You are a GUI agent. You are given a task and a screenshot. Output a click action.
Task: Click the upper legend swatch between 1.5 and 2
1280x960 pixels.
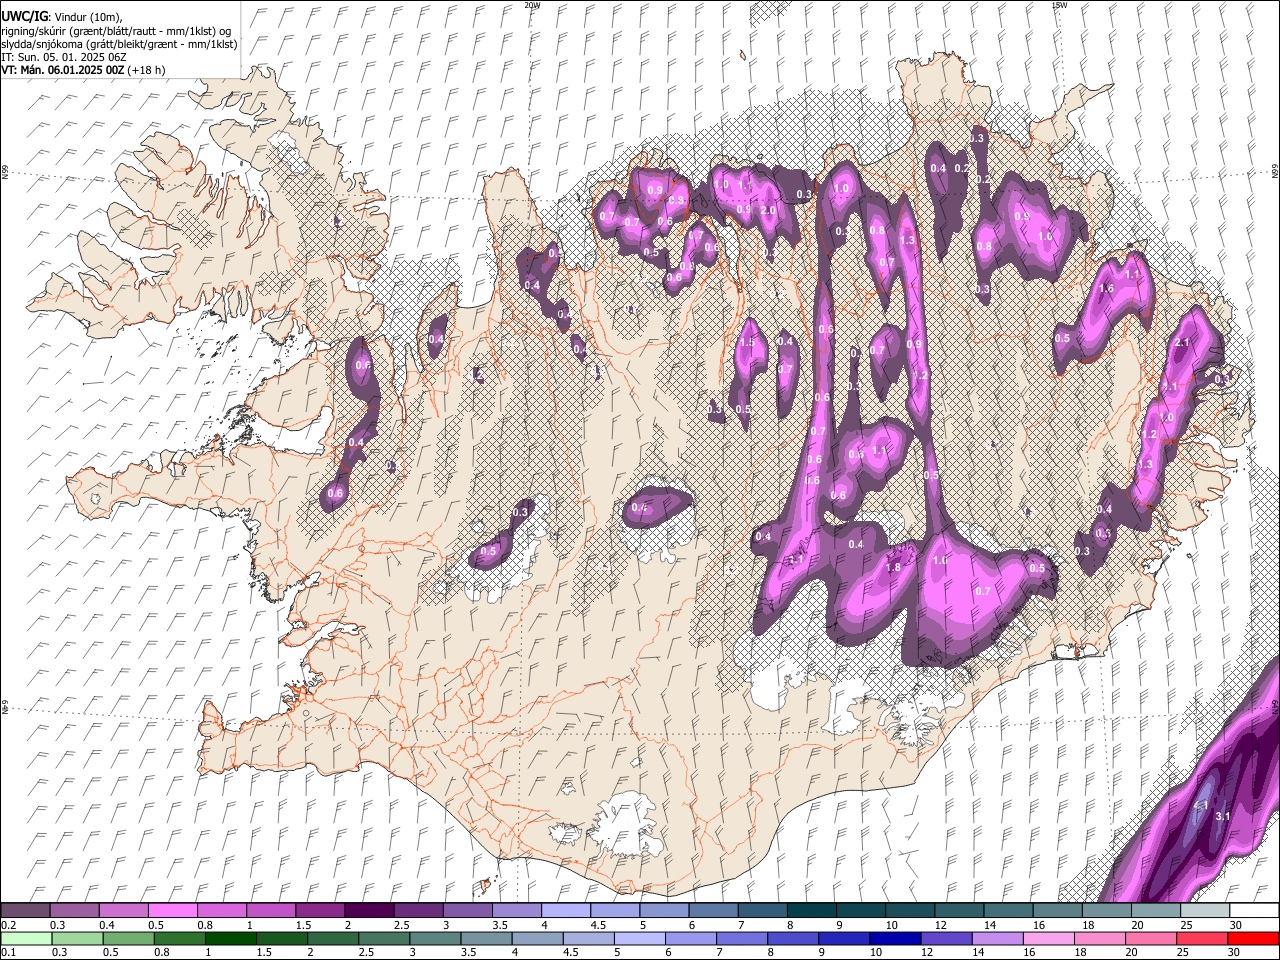(320, 911)
